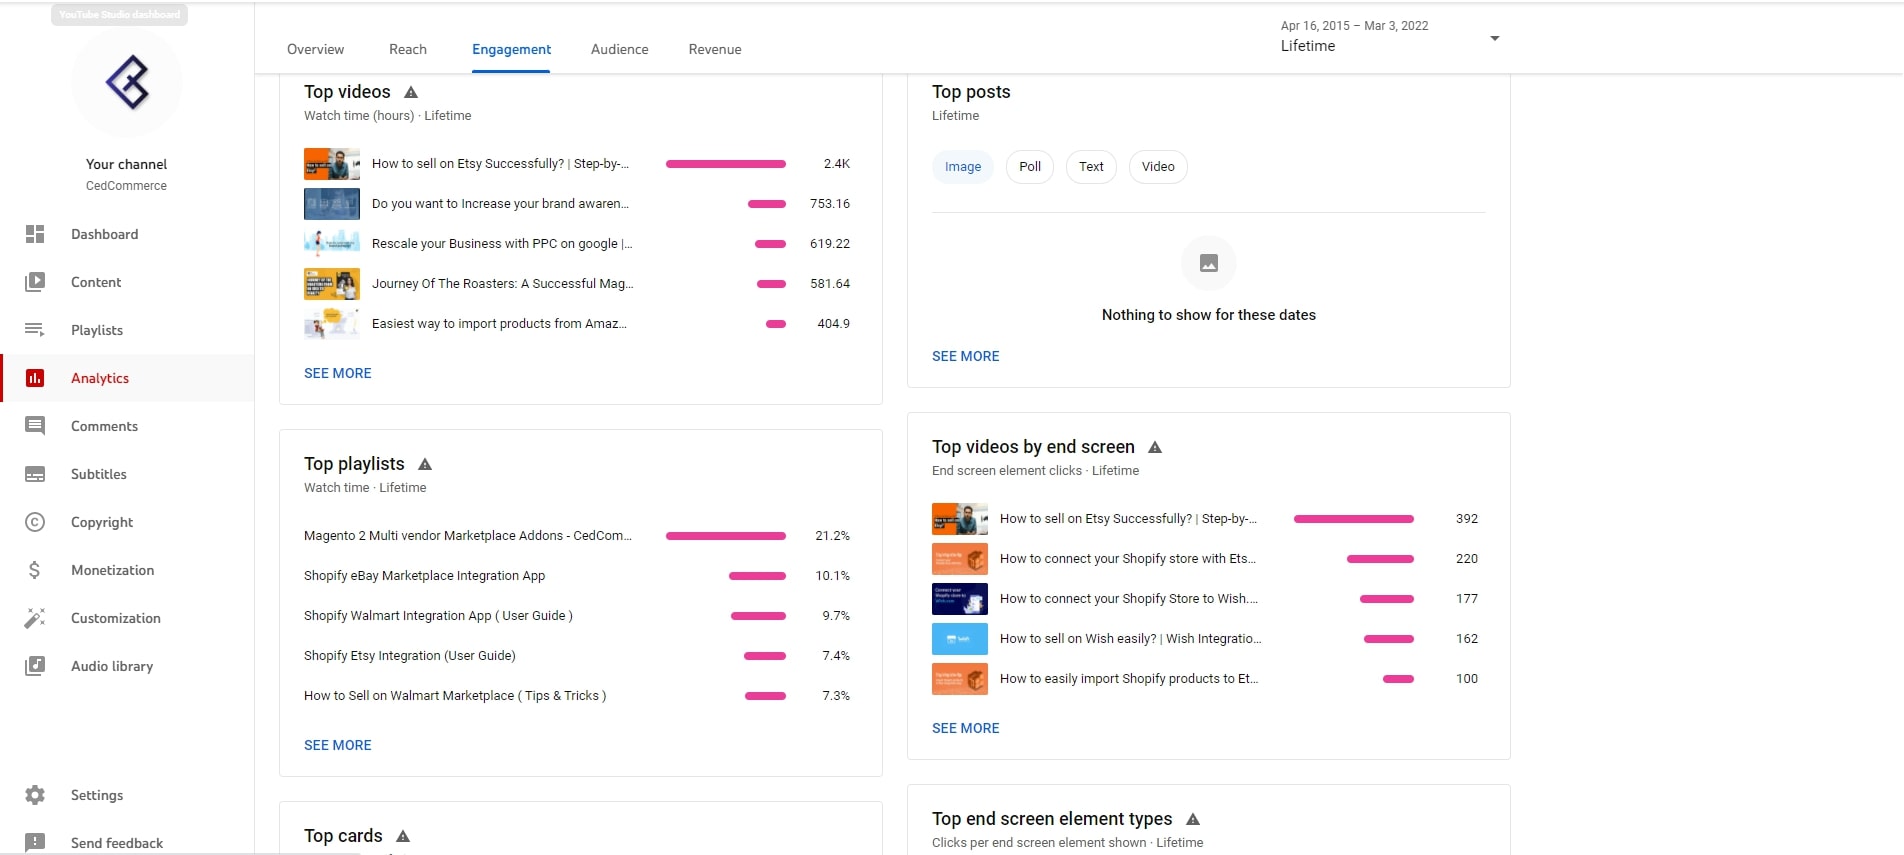This screenshot has width=1904, height=855.
Task: Switch to the Reach tab
Action: point(408,49)
